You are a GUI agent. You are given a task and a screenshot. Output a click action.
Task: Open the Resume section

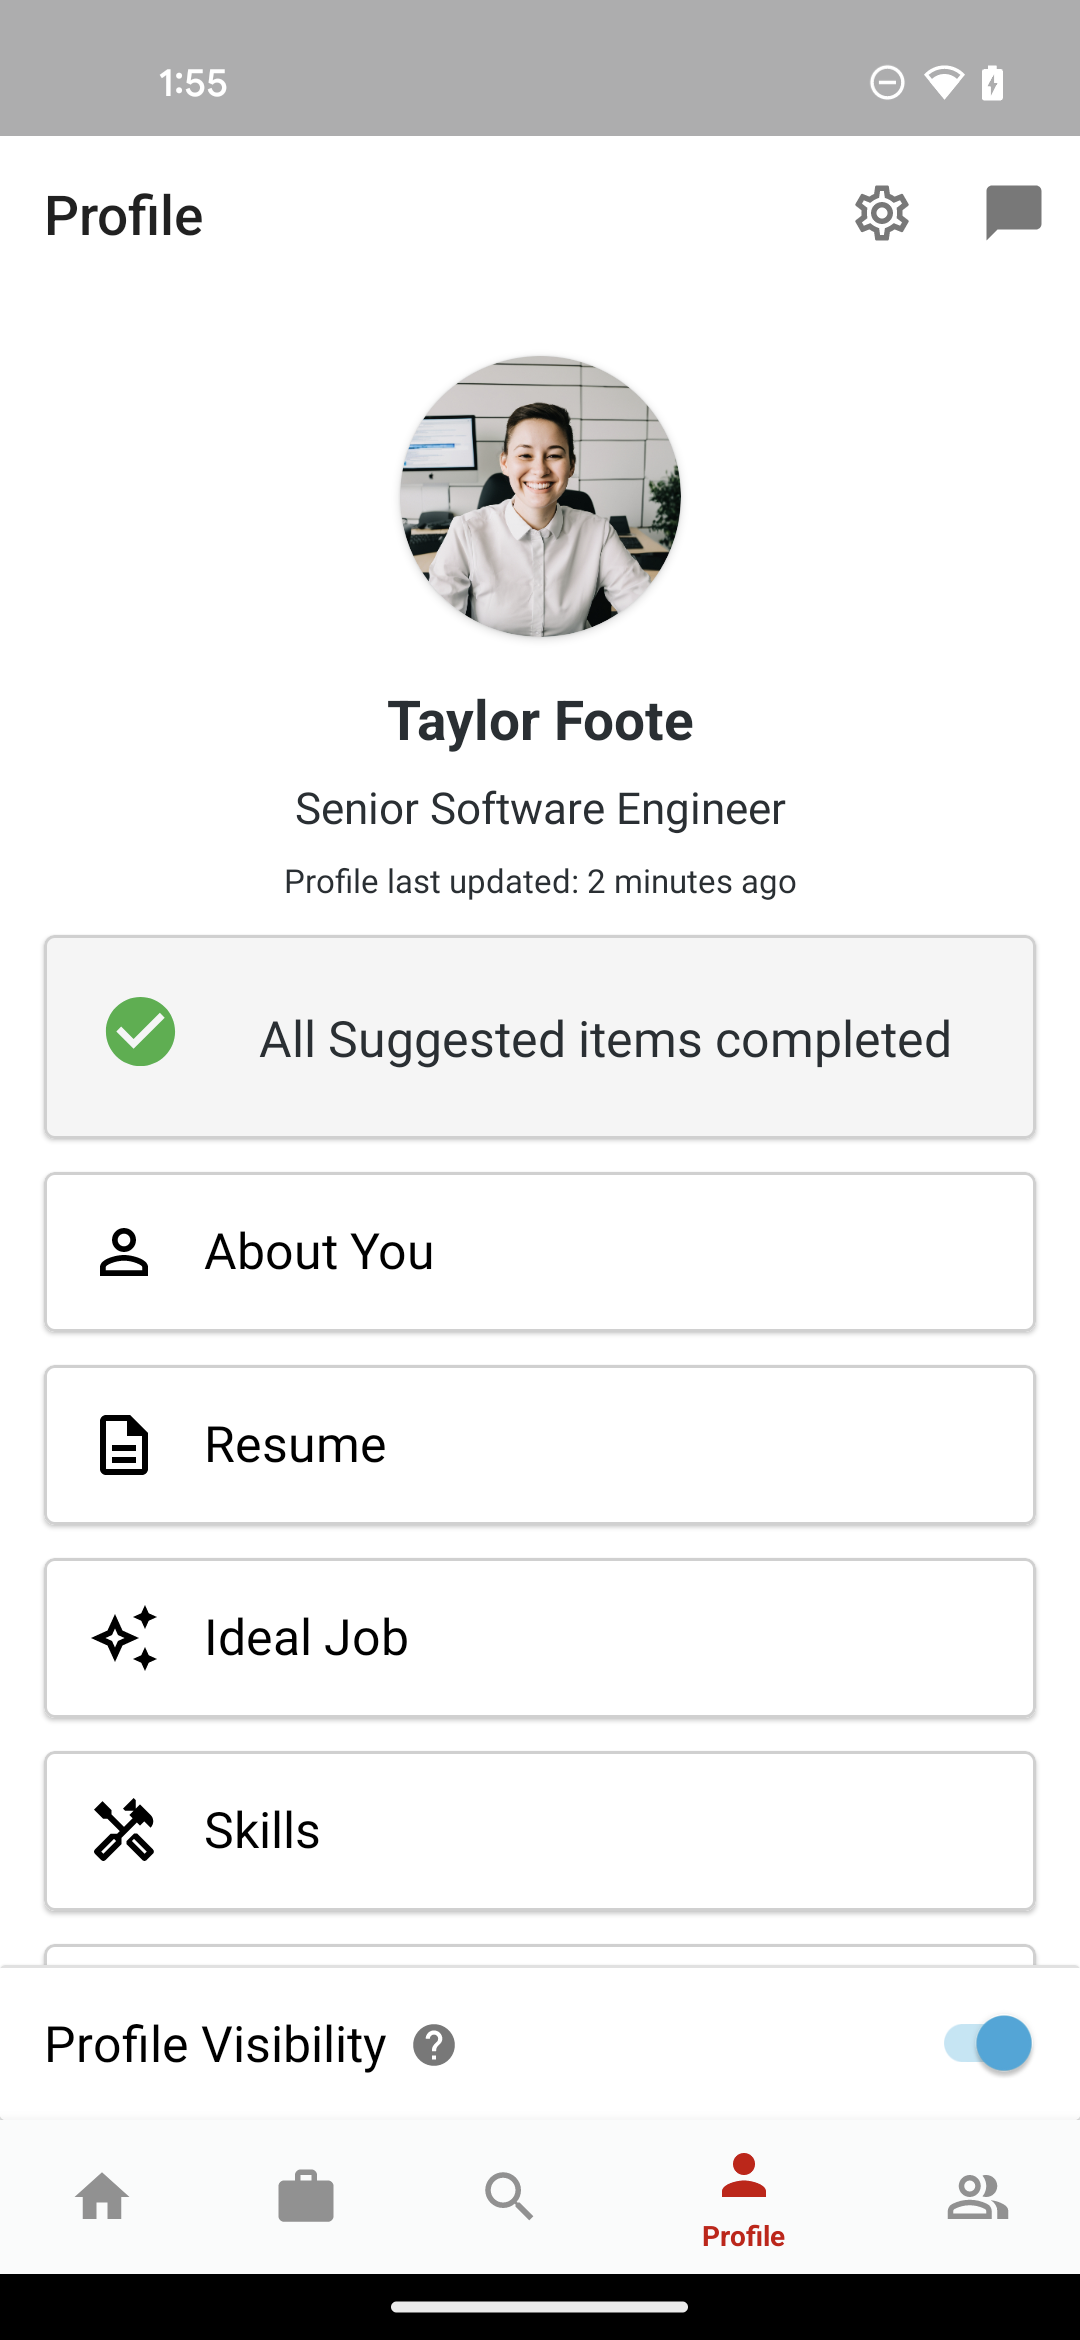tap(540, 1445)
